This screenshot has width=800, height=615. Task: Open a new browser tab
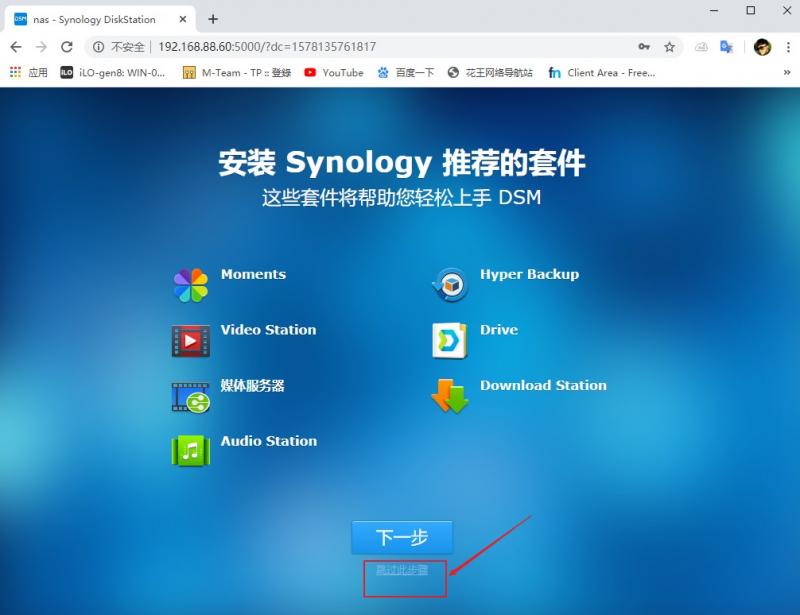pyautogui.click(x=213, y=19)
